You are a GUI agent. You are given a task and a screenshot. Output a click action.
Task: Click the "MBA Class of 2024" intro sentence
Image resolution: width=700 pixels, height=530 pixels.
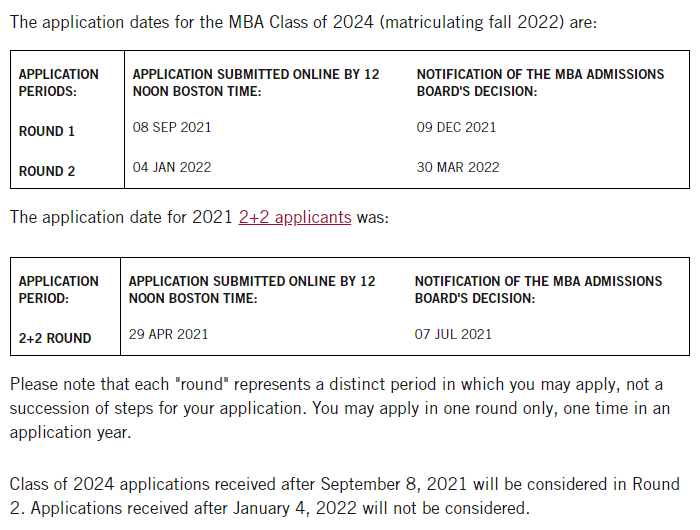(x=303, y=21)
